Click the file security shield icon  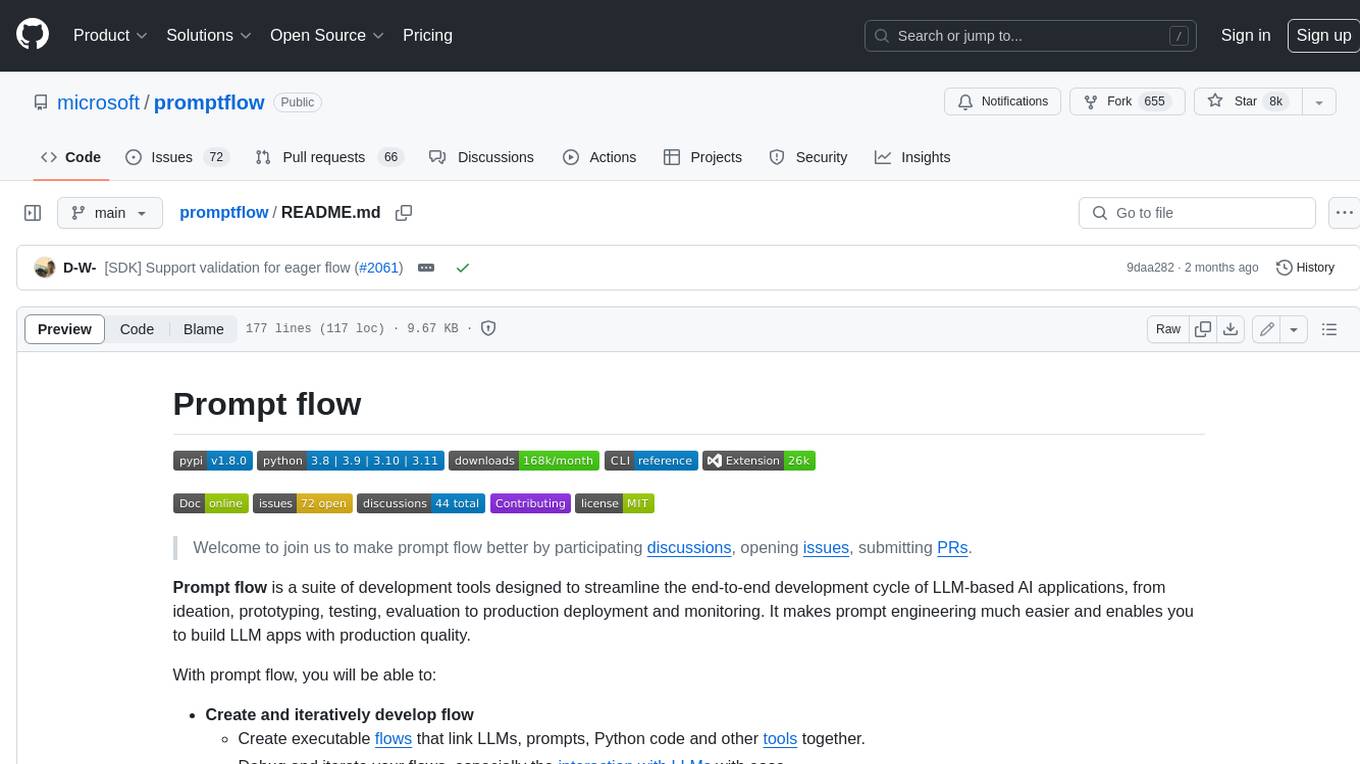pos(489,328)
